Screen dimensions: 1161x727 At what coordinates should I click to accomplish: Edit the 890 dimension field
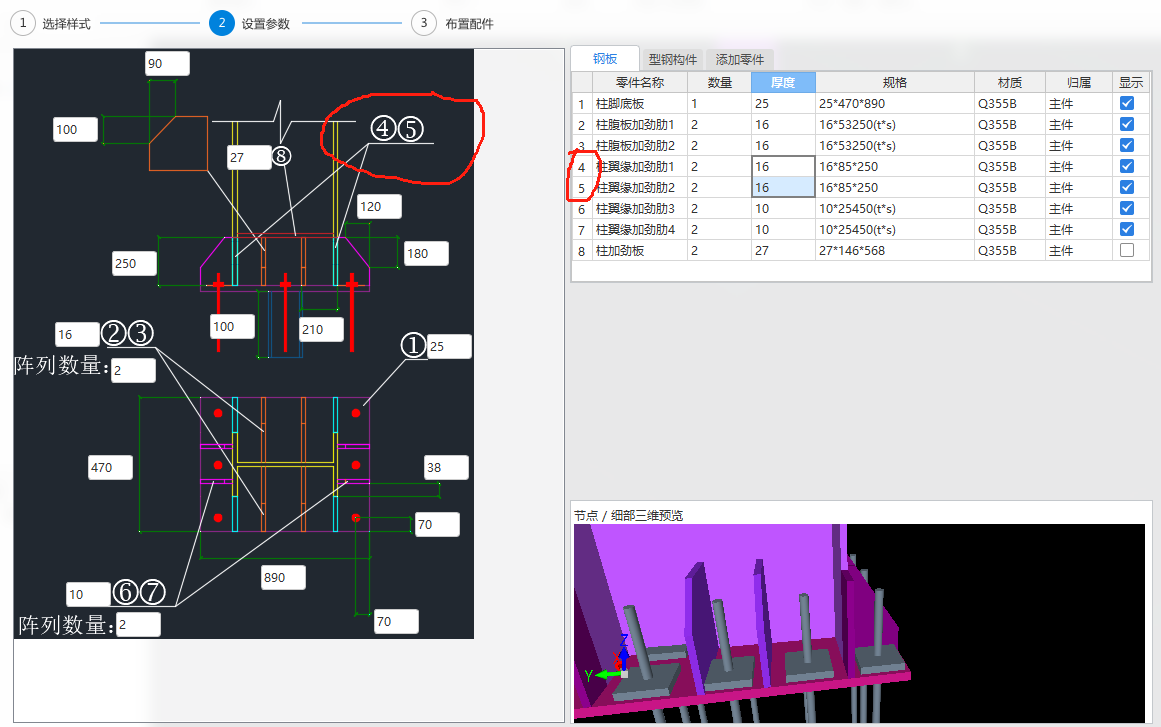pos(283,577)
